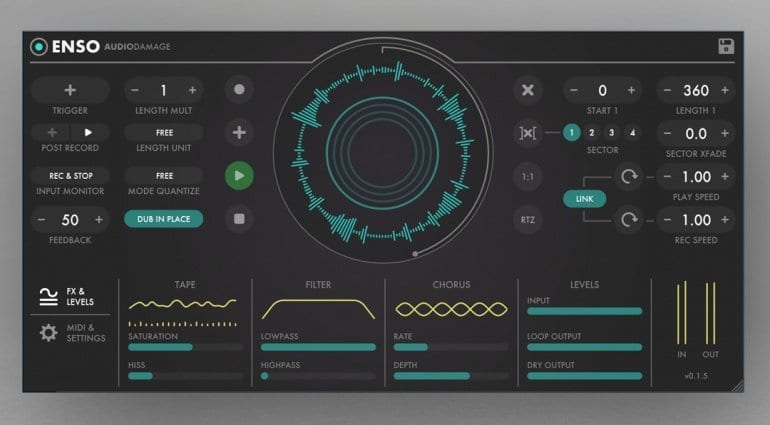
Task: Select Sector 2
Action: [x=592, y=133]
